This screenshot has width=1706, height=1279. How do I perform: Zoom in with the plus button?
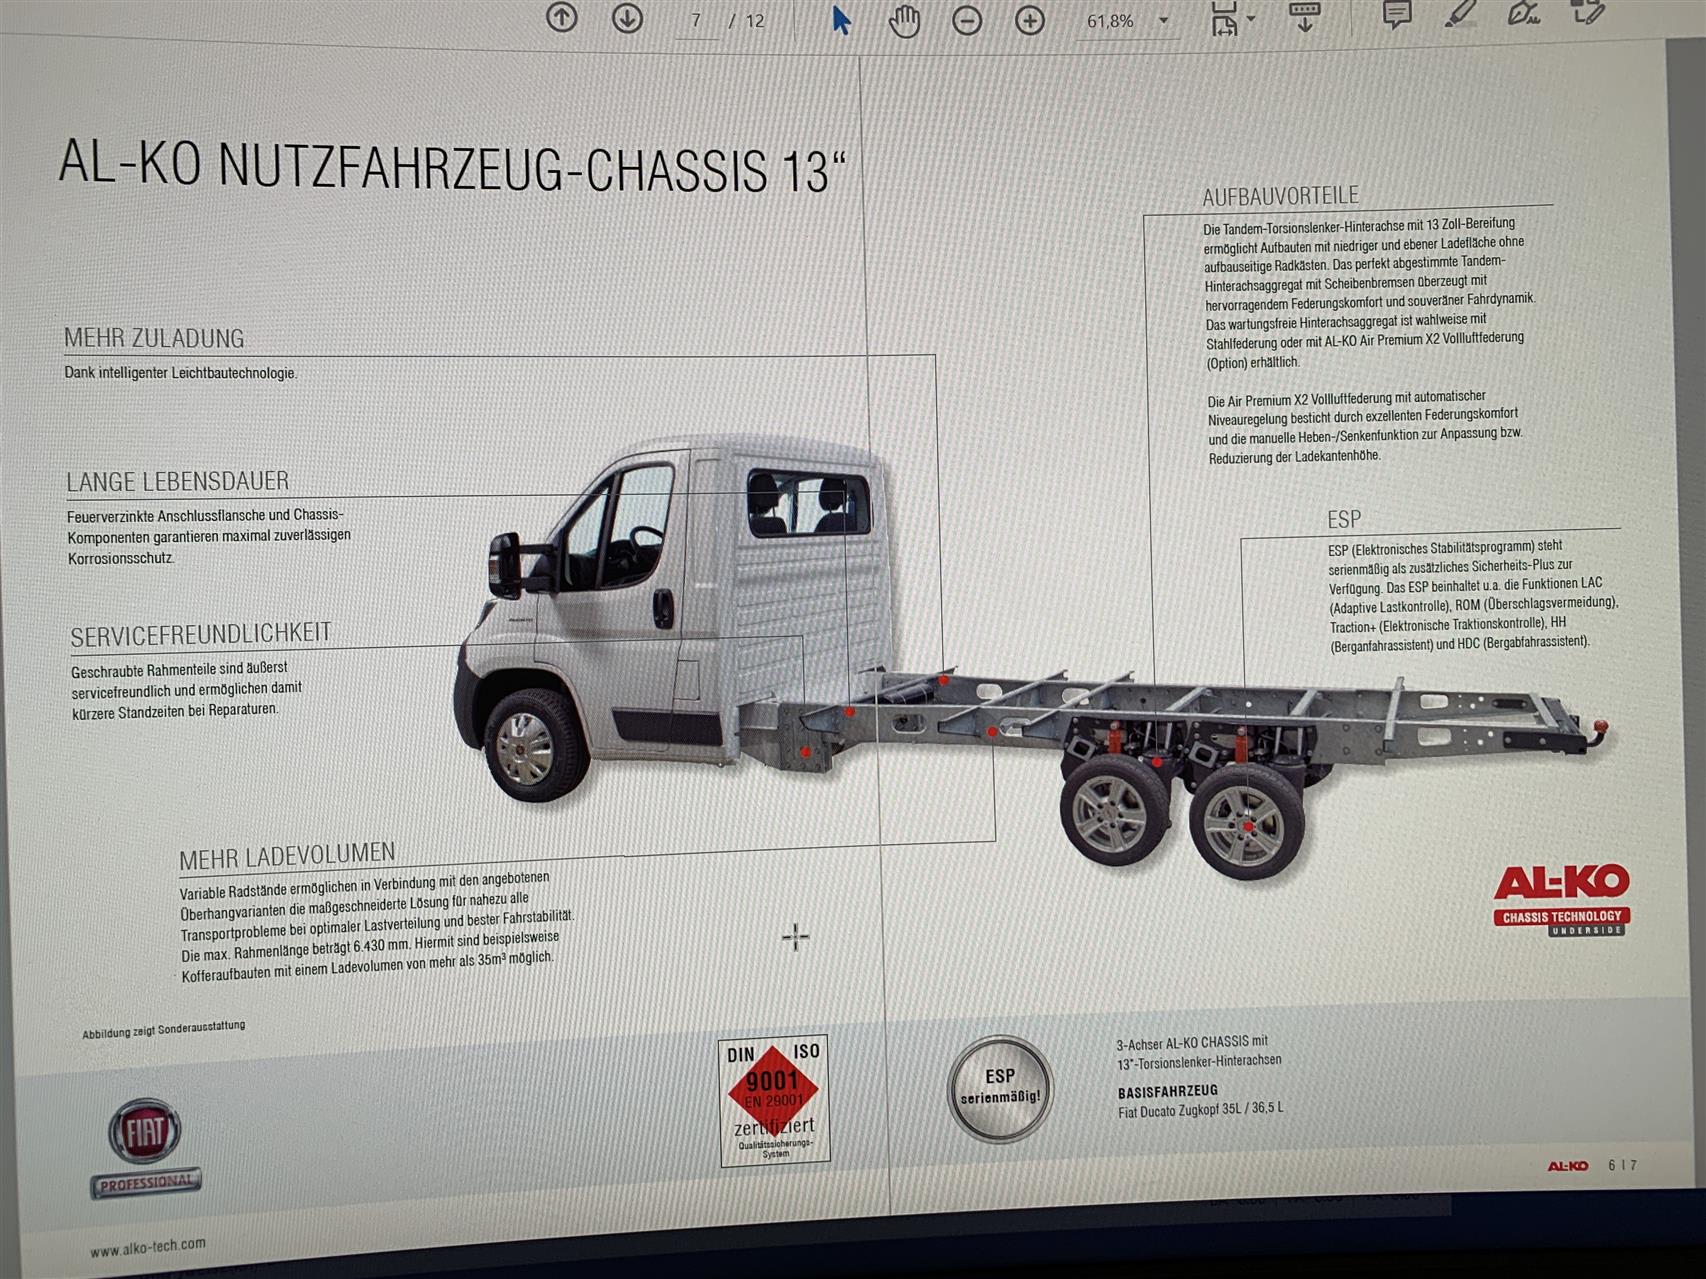pos(1029,21)
